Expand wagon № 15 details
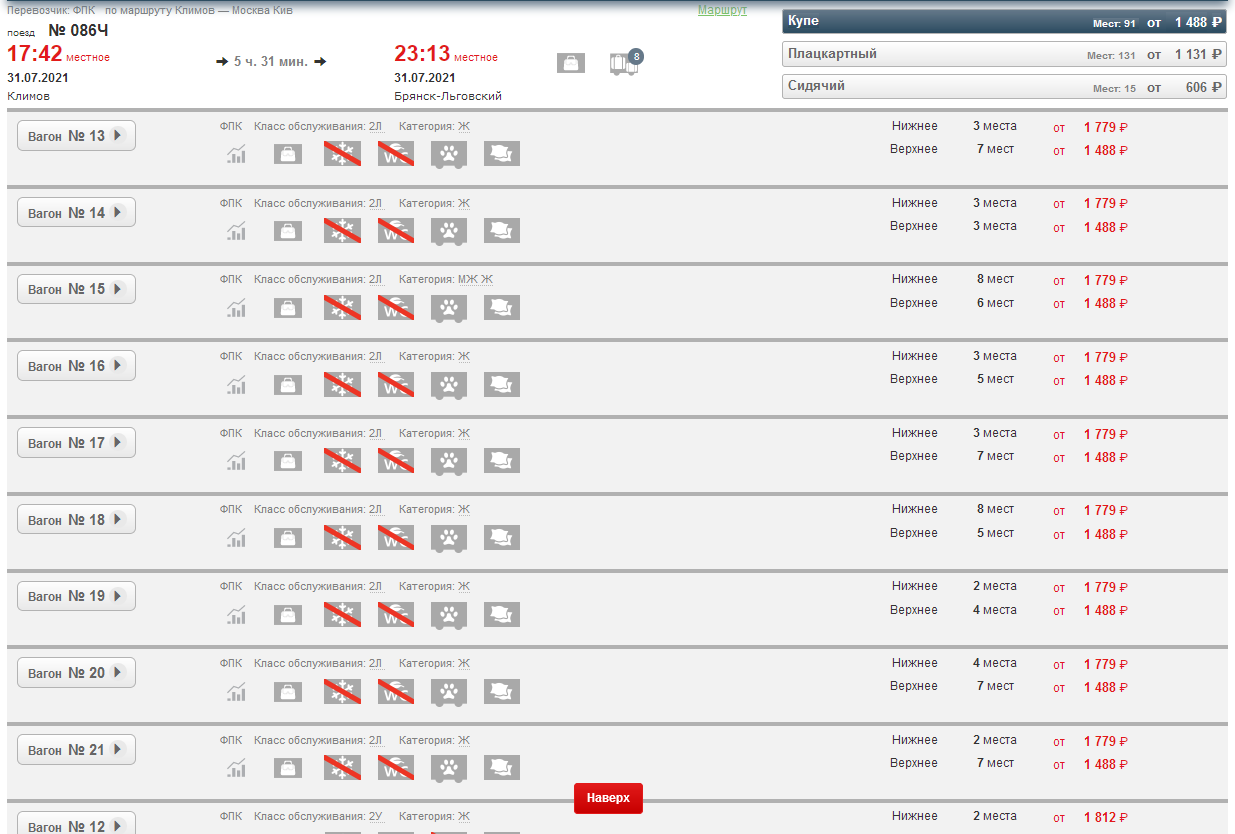 [76, 289]
